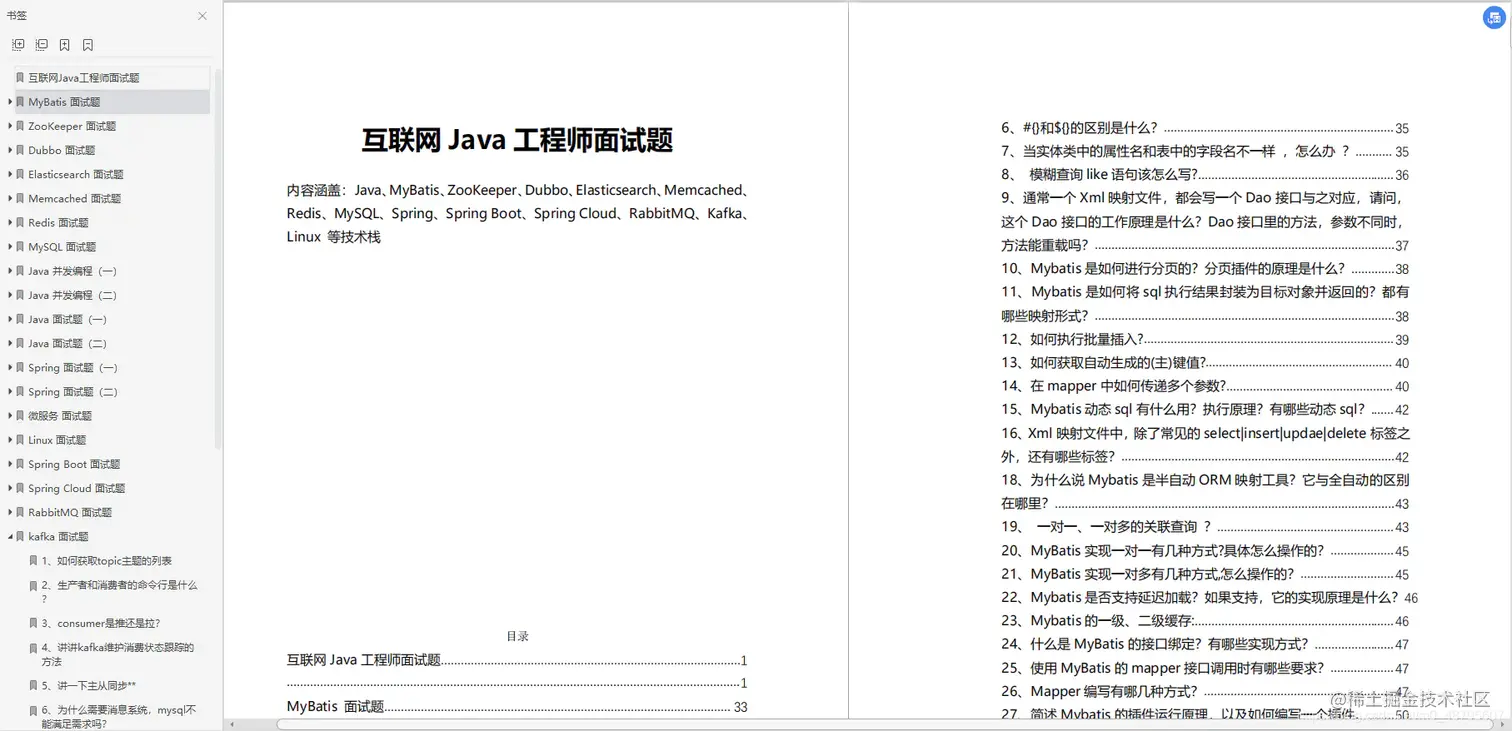Viewport: 1512px width, 731px height.
Task: Collapse the kafka 面试题 bookmark node
Action: coord(9,536)
